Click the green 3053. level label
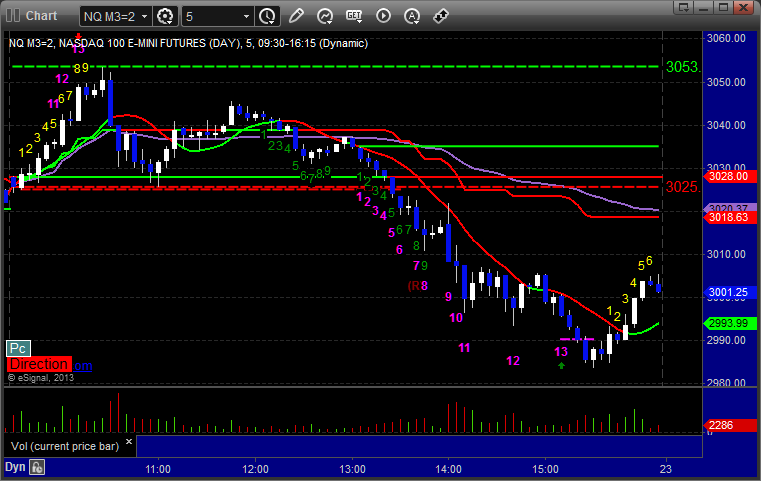Viewport: 761px width, 481px height. click(683, 67)
